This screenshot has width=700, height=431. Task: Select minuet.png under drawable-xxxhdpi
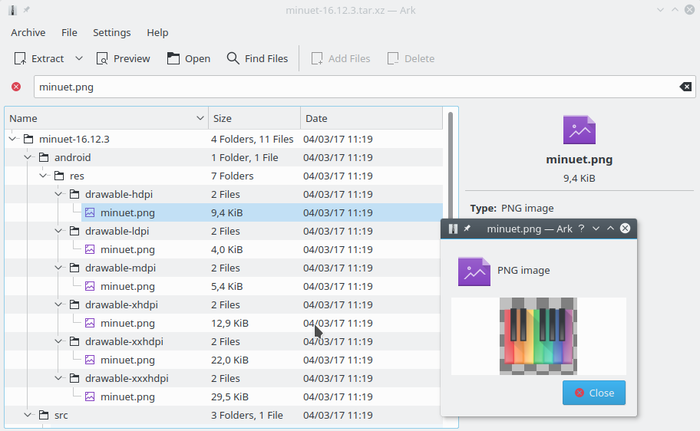pyautogui.click(x=127, y=396)
